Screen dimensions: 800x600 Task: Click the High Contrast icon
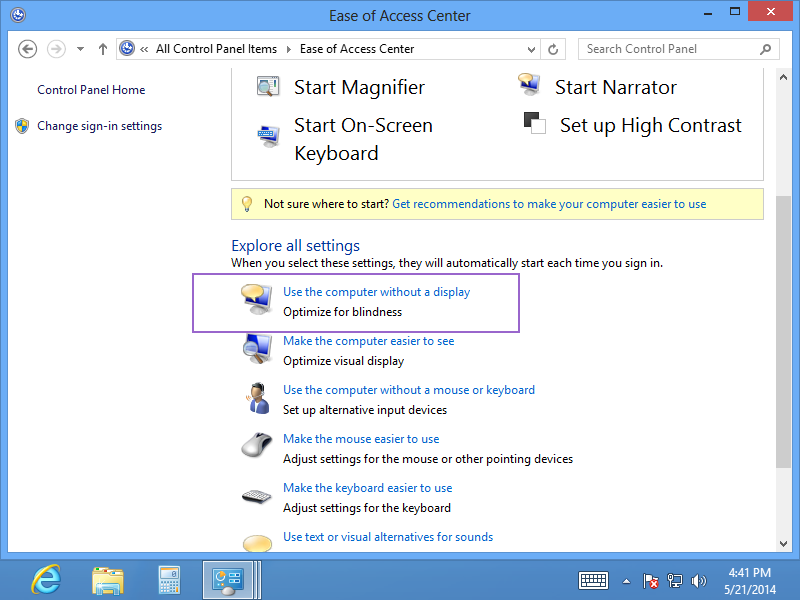(x=535, y=123)
